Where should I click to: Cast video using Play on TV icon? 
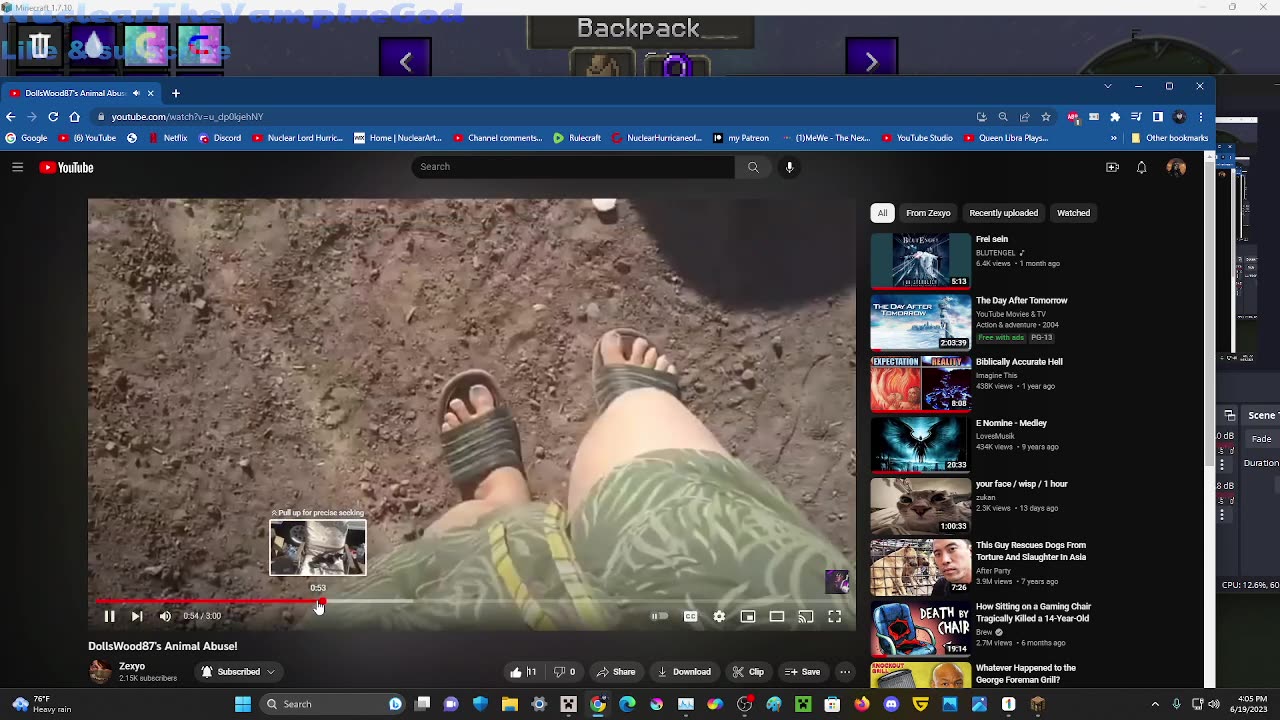click(x=806, y=616)
